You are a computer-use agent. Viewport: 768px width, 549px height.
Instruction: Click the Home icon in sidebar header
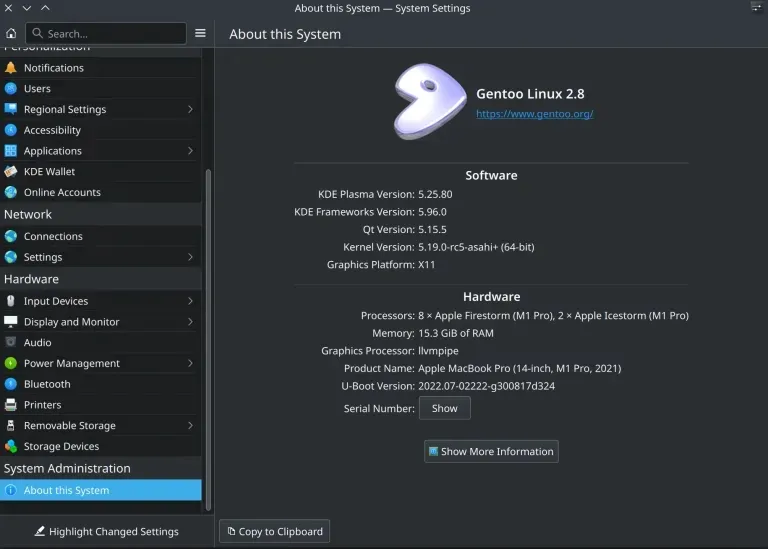tap(11, 33)
